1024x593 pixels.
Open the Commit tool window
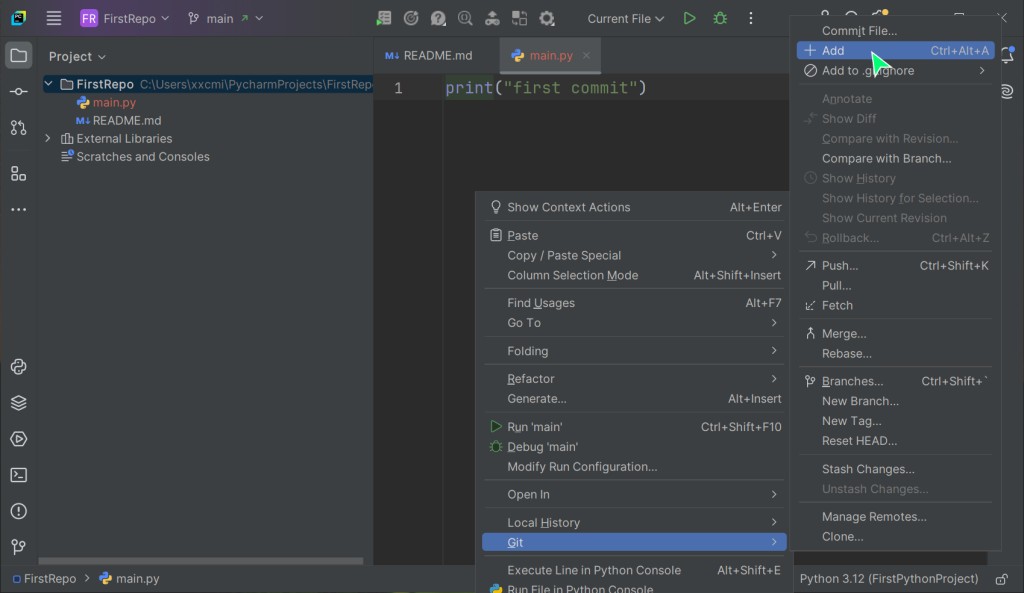[x=18, y=92]
